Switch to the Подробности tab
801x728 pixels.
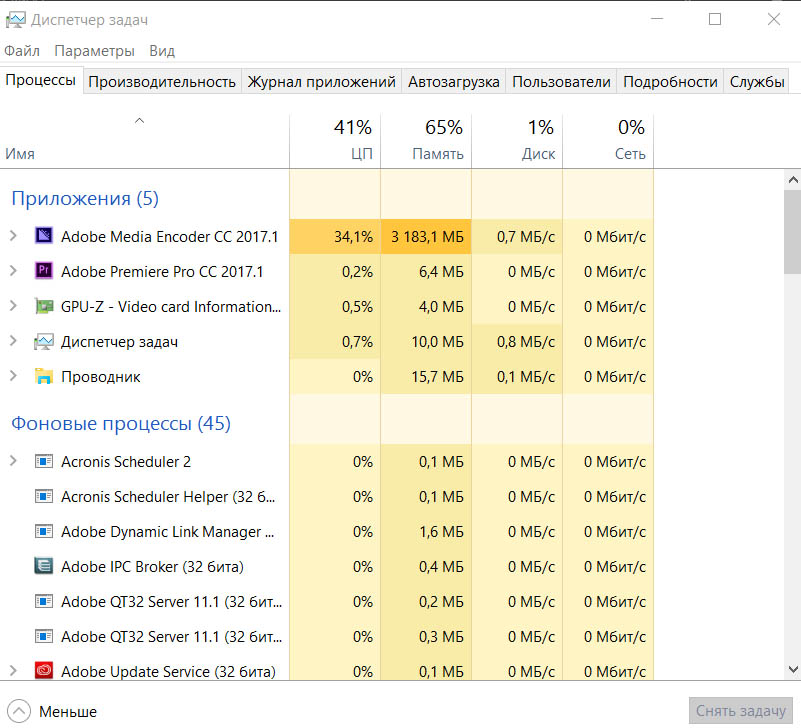tap(670, 82)
